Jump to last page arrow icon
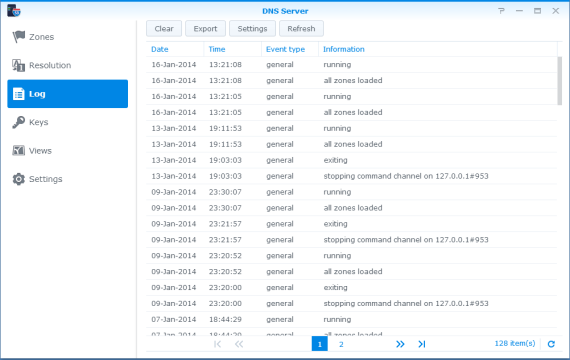Image resolution: width=570 pixels, height=360 pixels. click(x=422, y=344)
